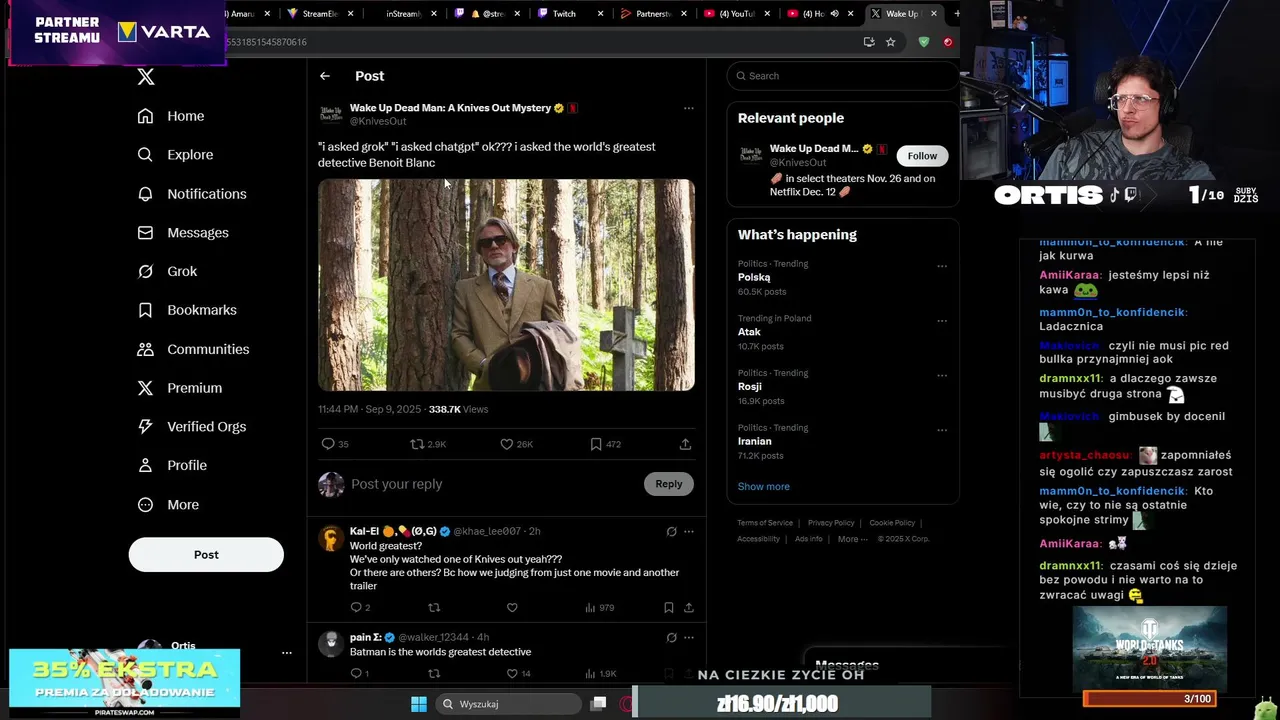Bookmark the Knives Out post (472)
This screenshot has width=1280, height=720.
(x=605, y=444)
